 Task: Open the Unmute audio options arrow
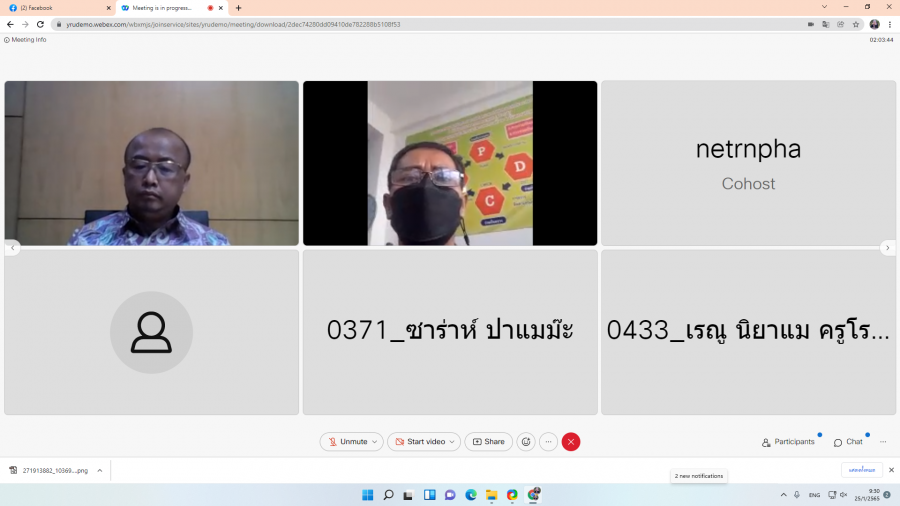point(375,442)
